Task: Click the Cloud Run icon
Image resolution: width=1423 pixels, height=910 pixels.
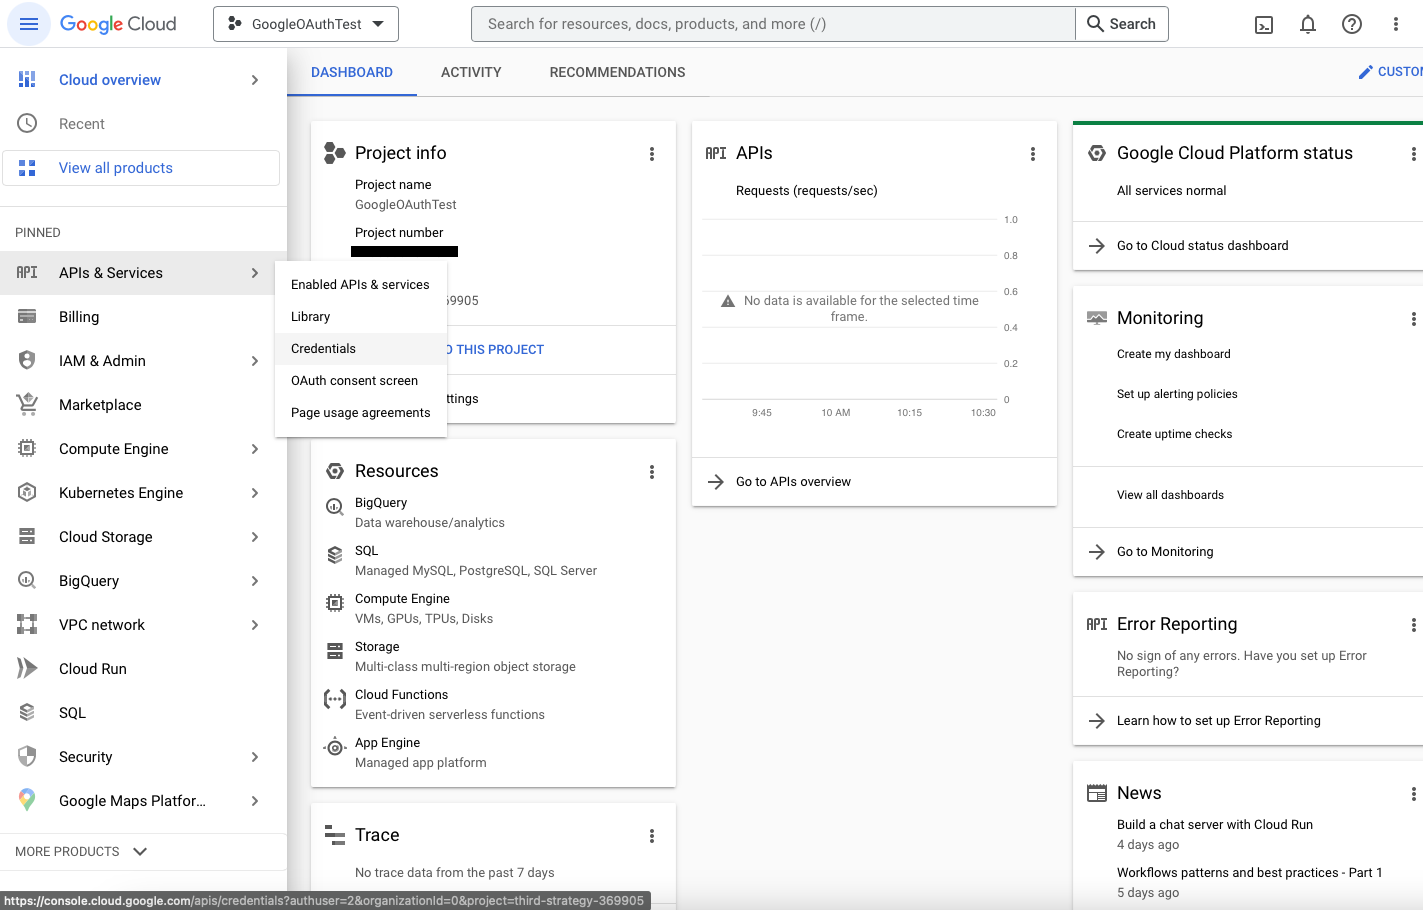Action: (27, 669)
